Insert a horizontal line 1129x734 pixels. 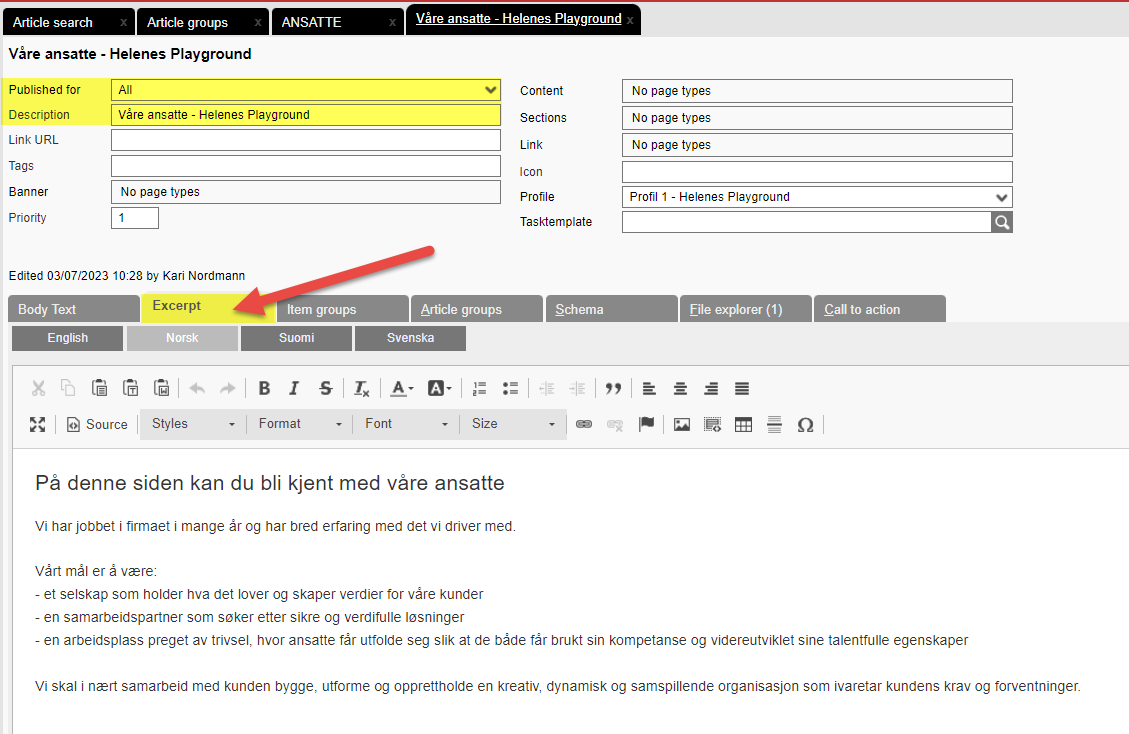point(774,424)
